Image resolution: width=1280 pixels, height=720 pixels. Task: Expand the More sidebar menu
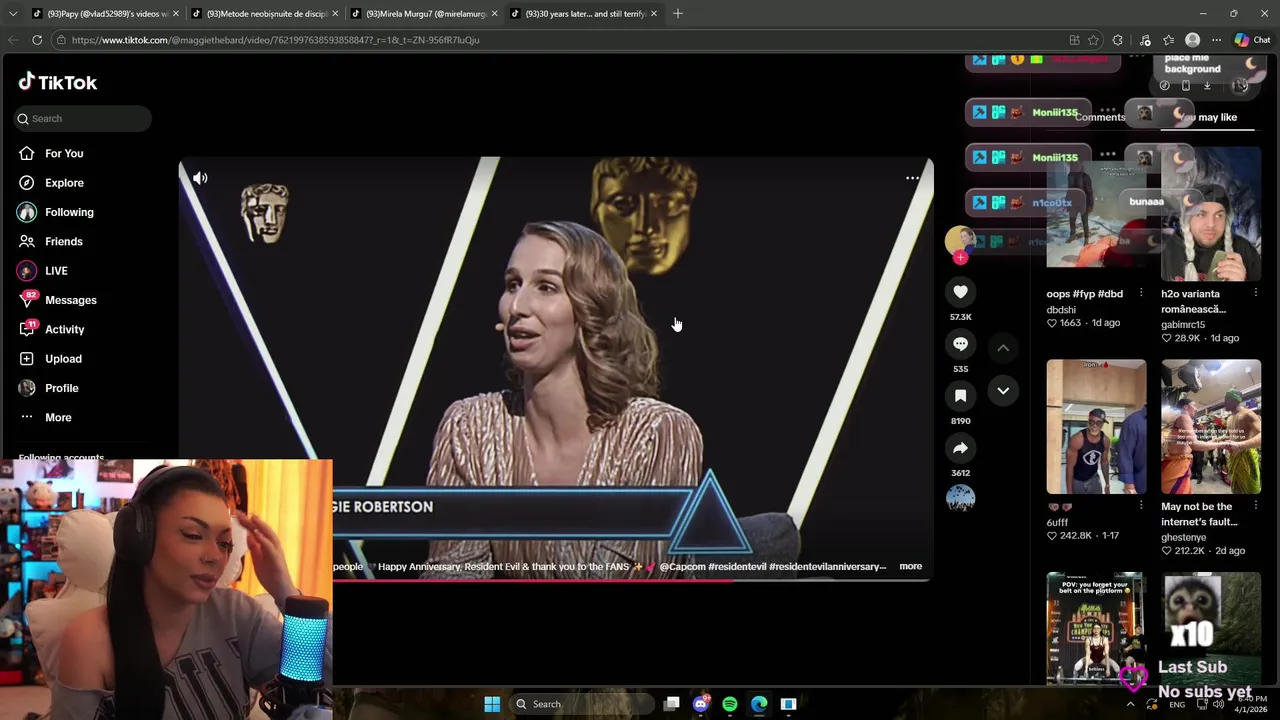coord(58,417)
